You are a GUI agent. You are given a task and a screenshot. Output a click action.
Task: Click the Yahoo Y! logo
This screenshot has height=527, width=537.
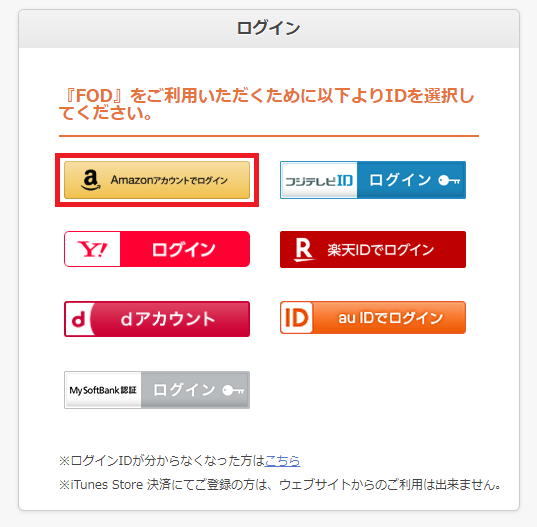(92, 249)
